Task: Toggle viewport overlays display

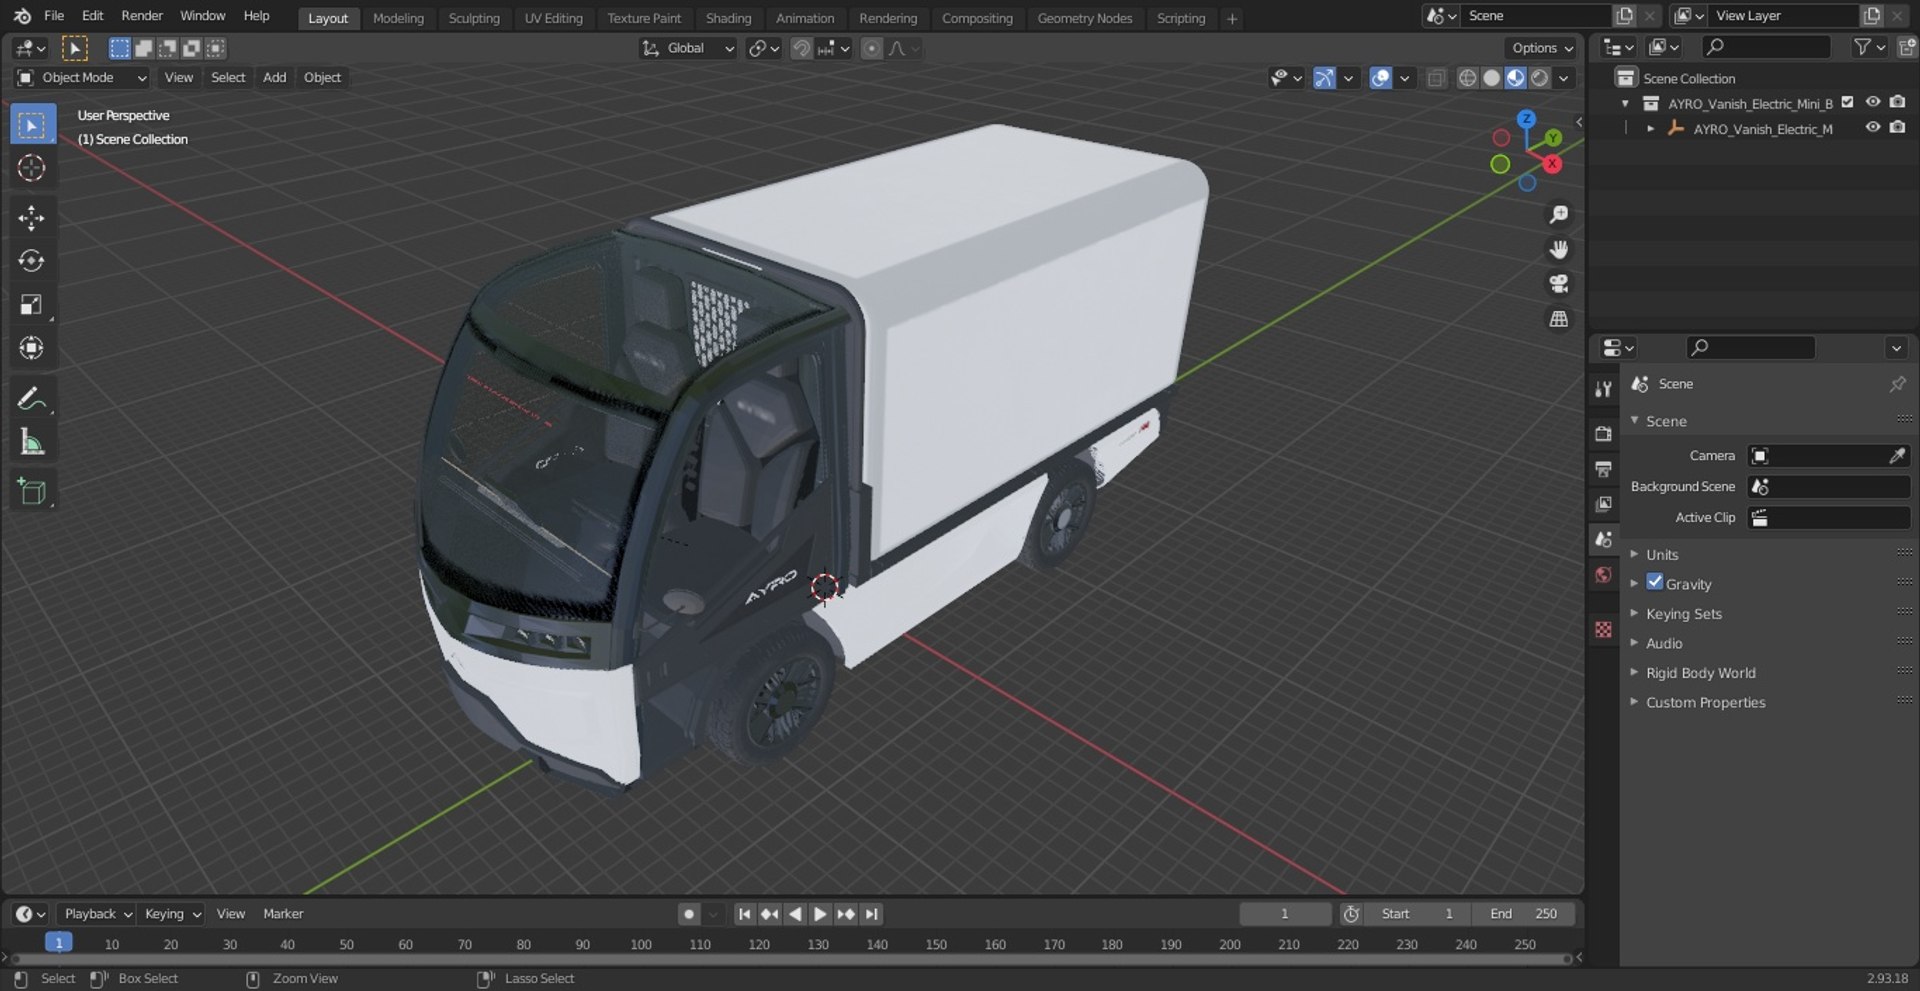Action: click(x=1380, y=78)
